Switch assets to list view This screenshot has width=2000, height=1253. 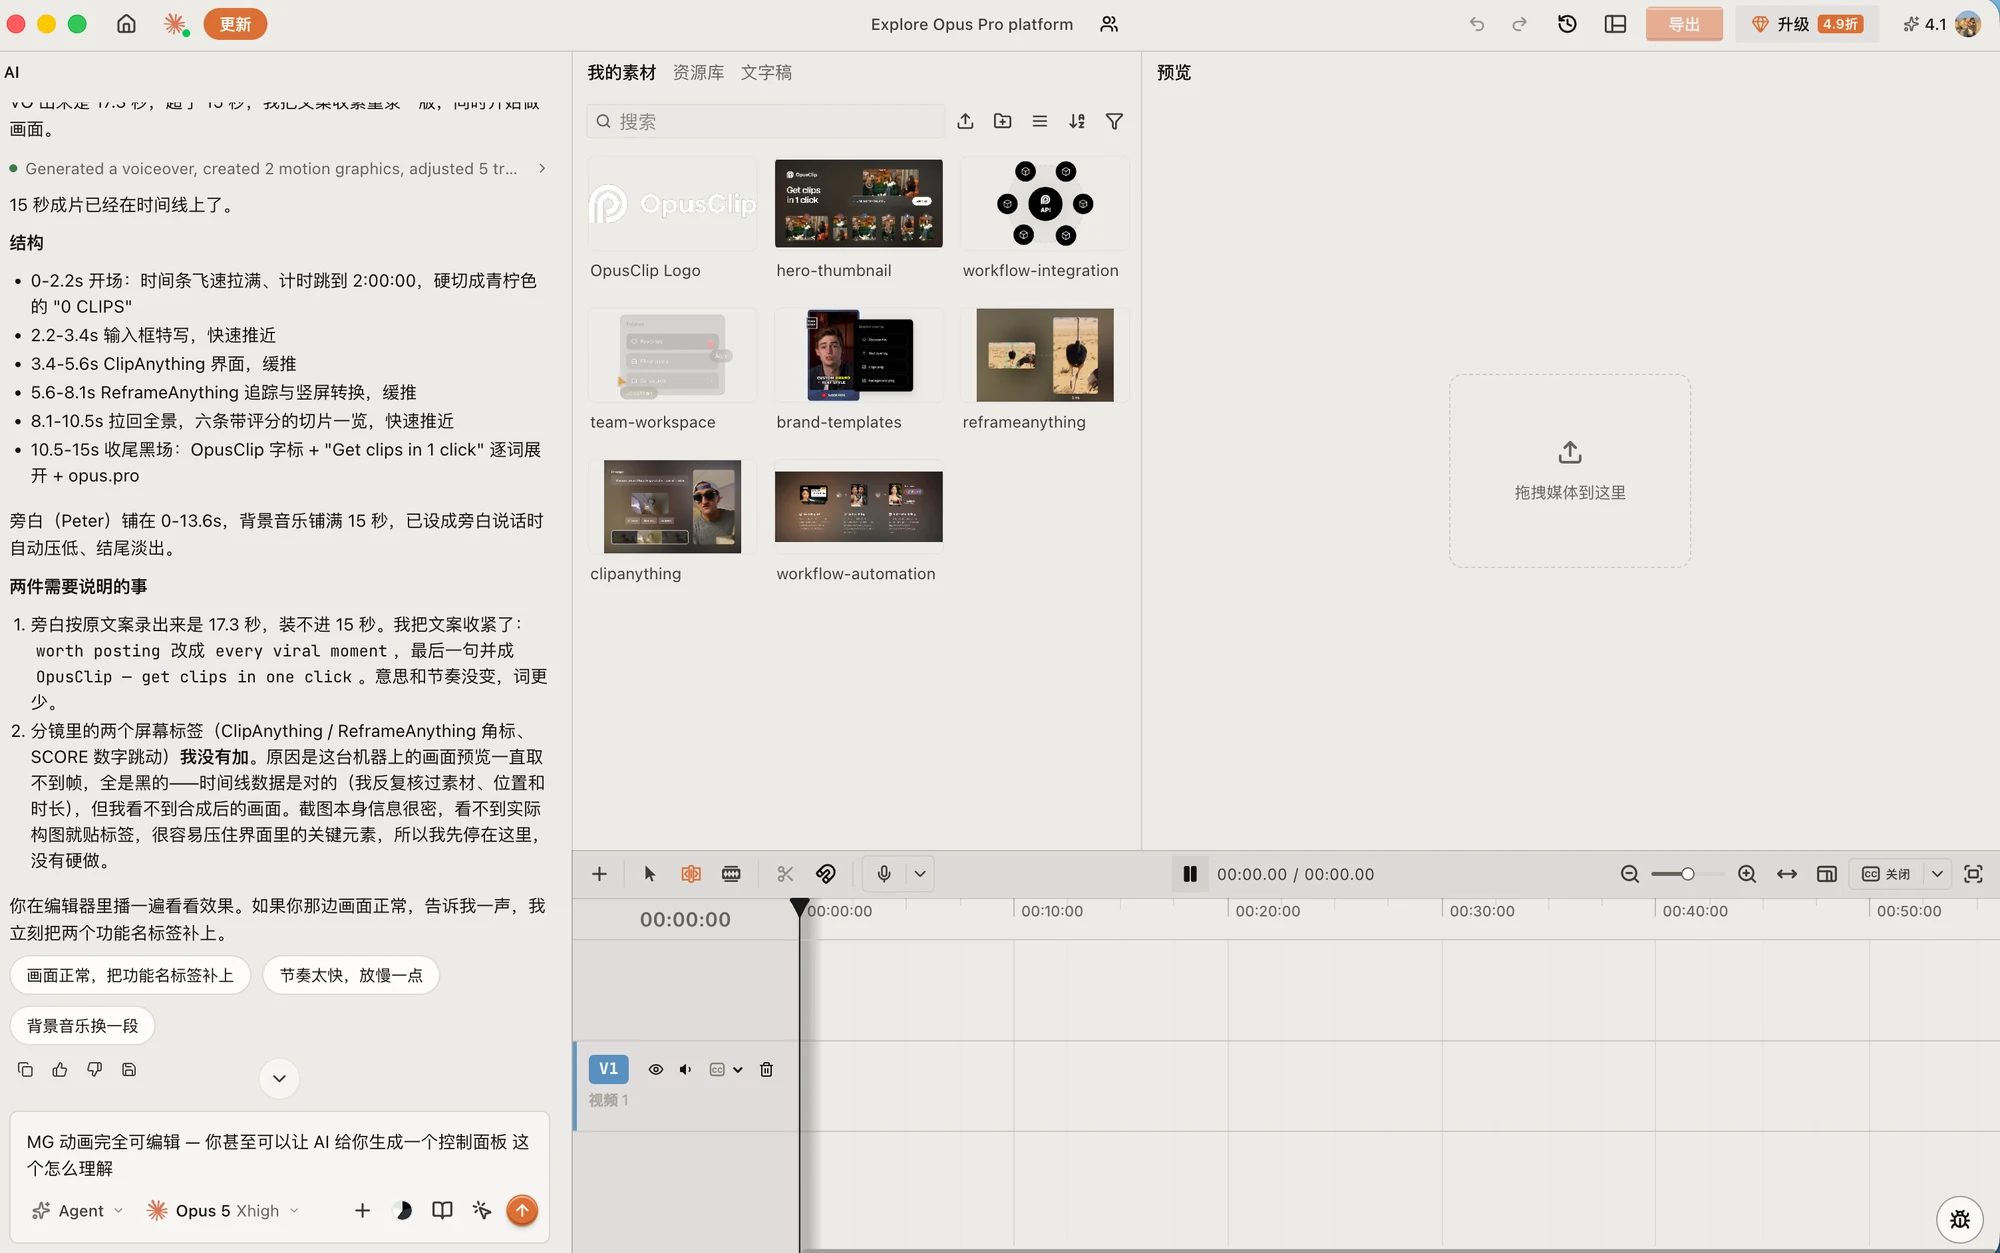[x=1040, y=121]
